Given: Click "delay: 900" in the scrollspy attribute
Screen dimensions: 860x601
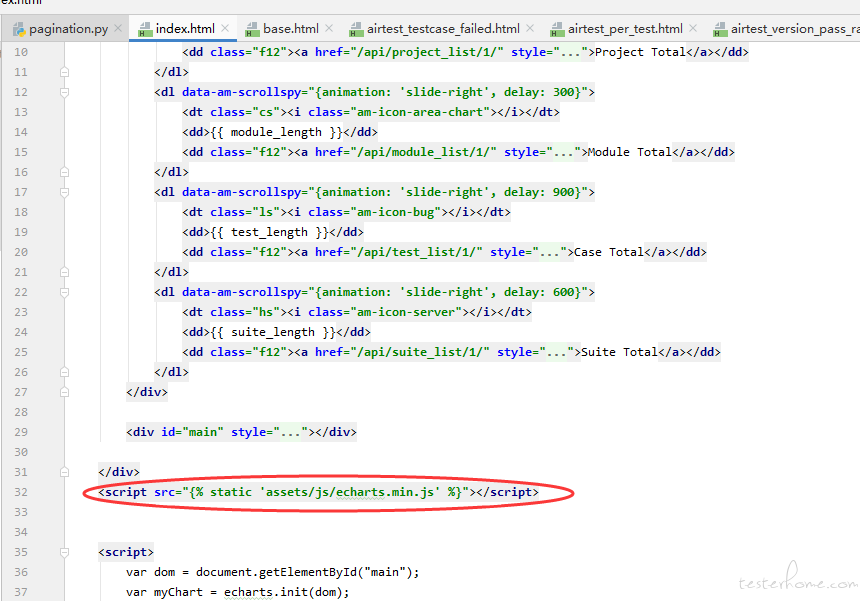Looking at the screenshot, I should pos(539,192).
